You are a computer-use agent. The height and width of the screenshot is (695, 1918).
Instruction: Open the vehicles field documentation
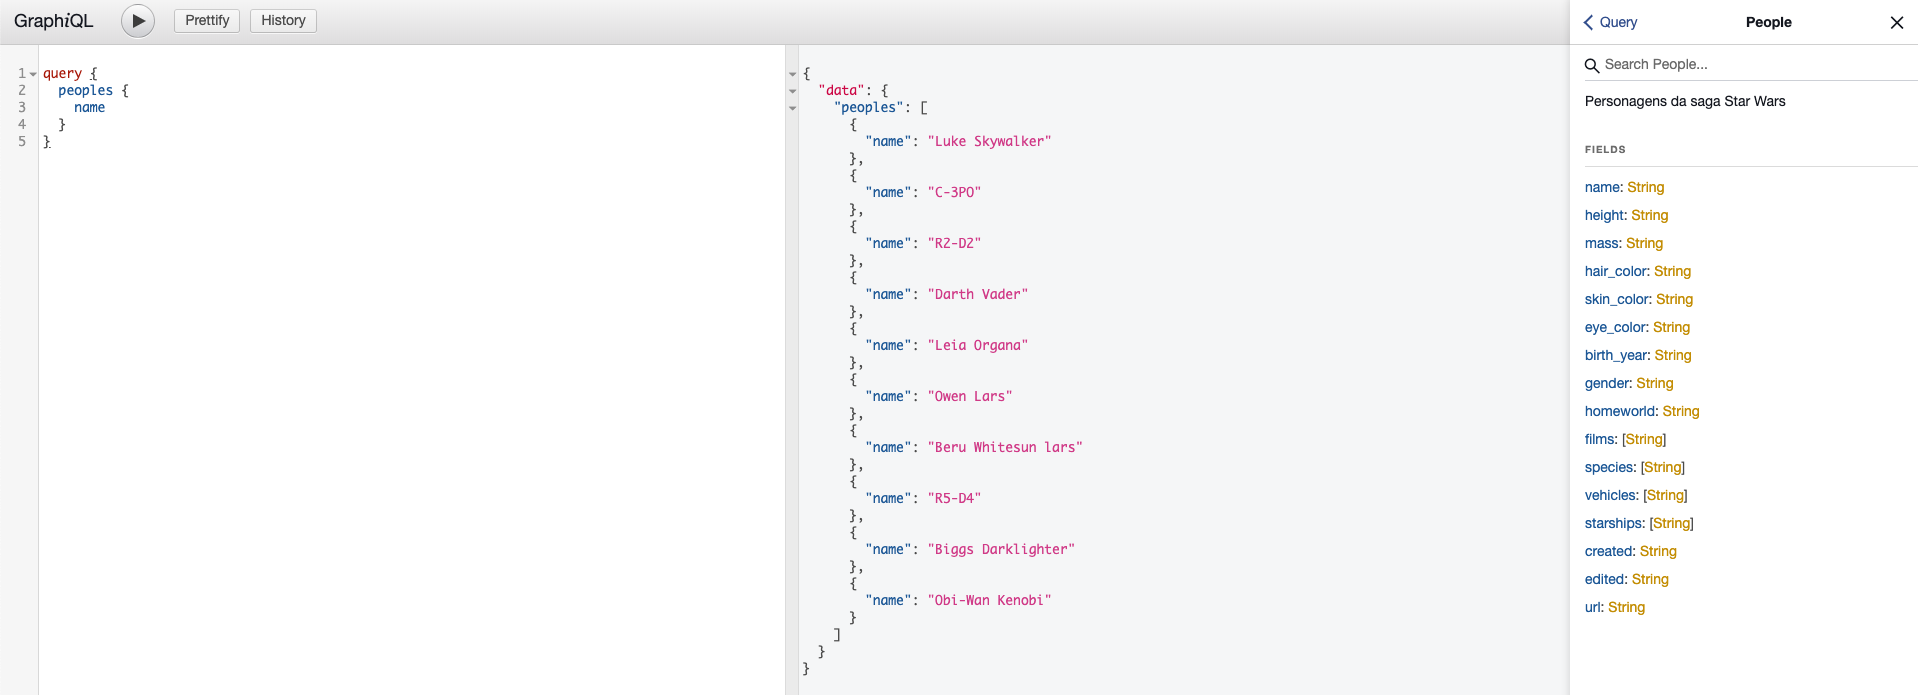[1611, 495]
